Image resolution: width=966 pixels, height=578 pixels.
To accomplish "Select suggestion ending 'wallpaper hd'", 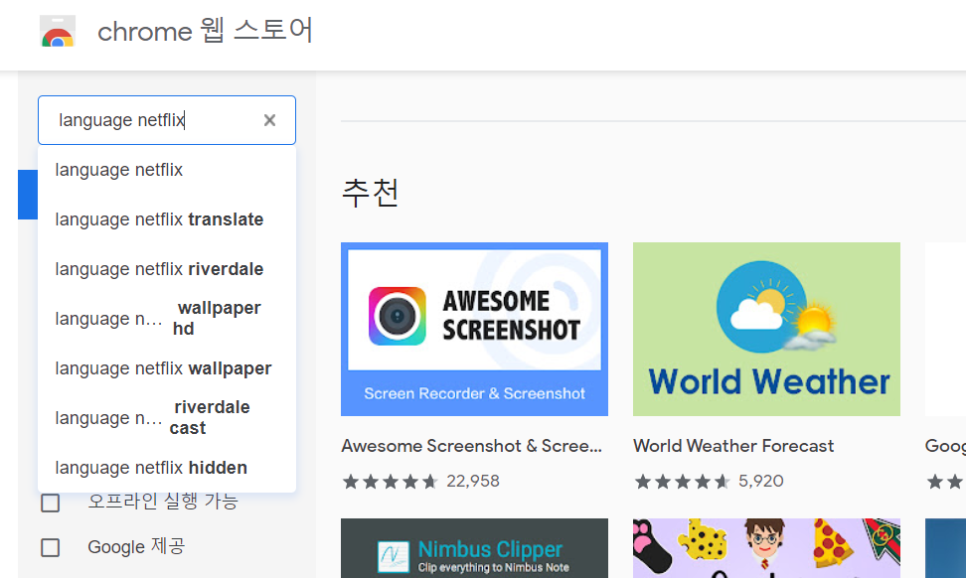I will (x=166, y=319).
